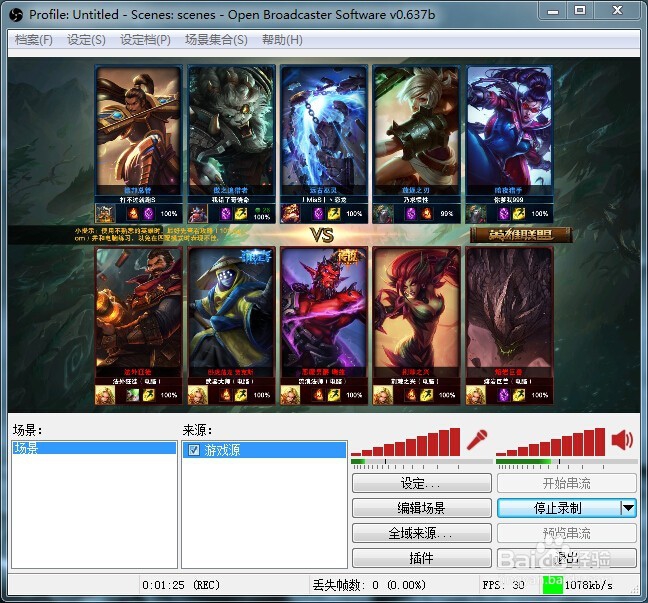Click the blue-team Xin Zhao champion card

[138, 144]
